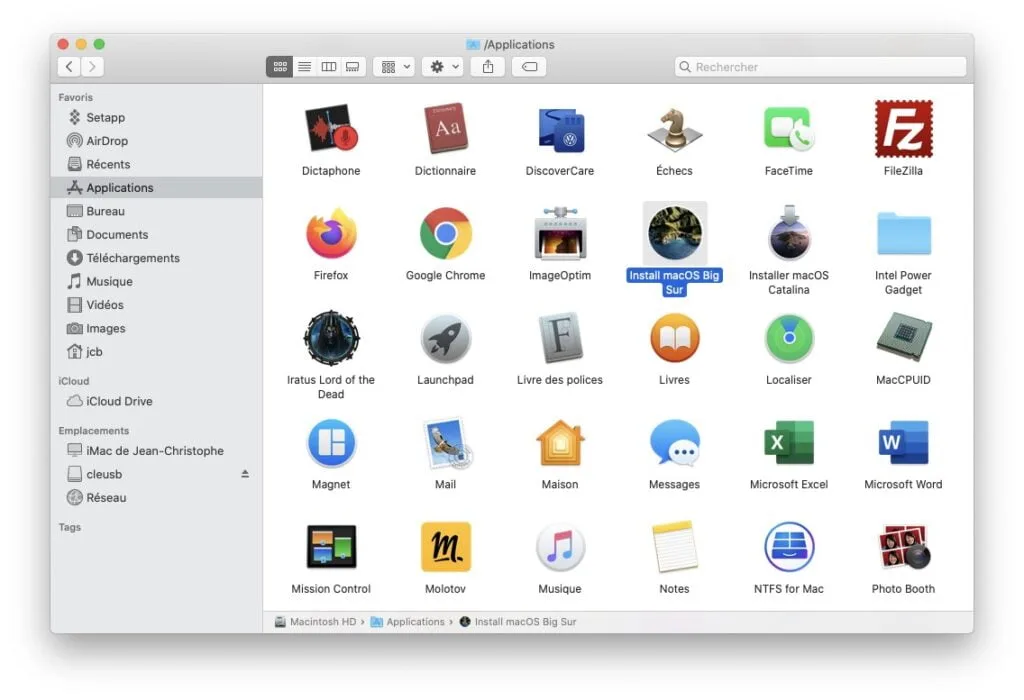The width and height of the screenshot is (1024, 700).
Task: Go forward with the forward arrow
Action: pos(93,67)
